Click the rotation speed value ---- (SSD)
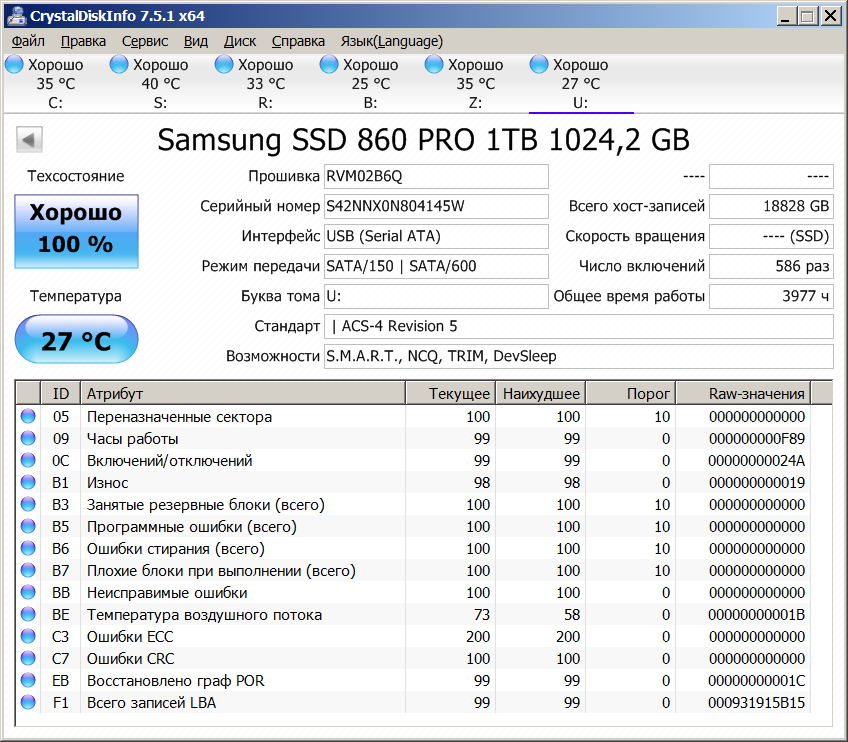Screen dimensions: 848x742 pyautogui.click(x=771, y=236)
